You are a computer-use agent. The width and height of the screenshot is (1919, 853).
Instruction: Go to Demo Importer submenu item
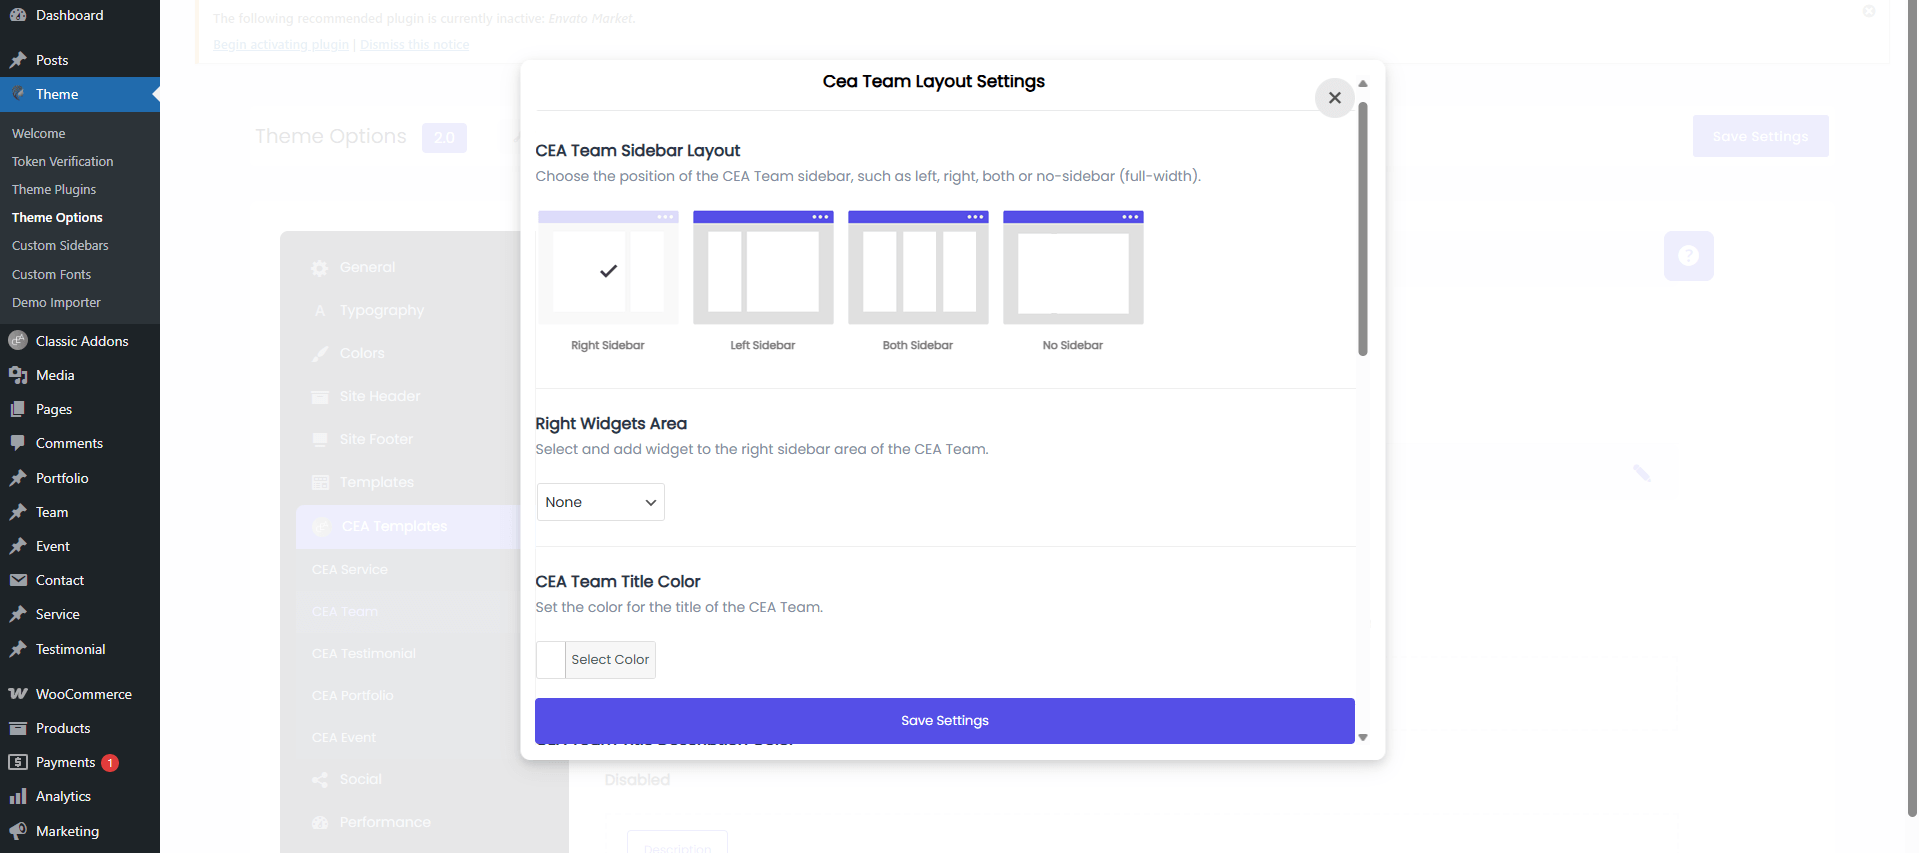(56, 302)
